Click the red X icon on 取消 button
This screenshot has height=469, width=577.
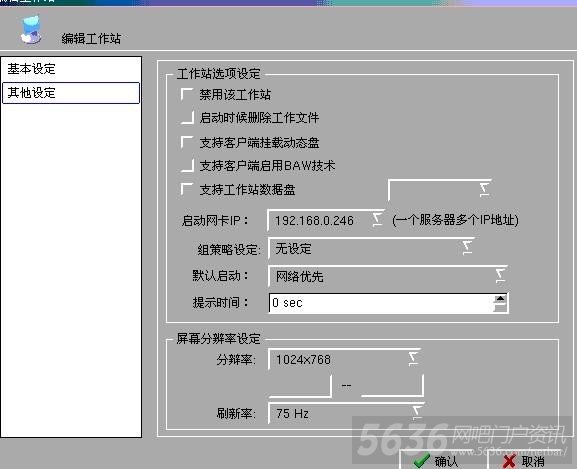coord(509,461)
